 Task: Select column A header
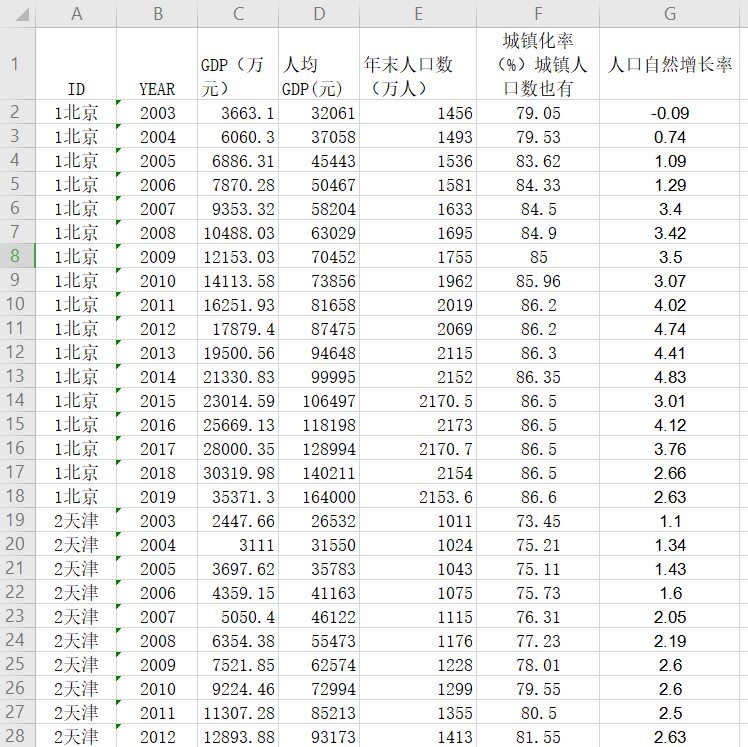point(76,13)
